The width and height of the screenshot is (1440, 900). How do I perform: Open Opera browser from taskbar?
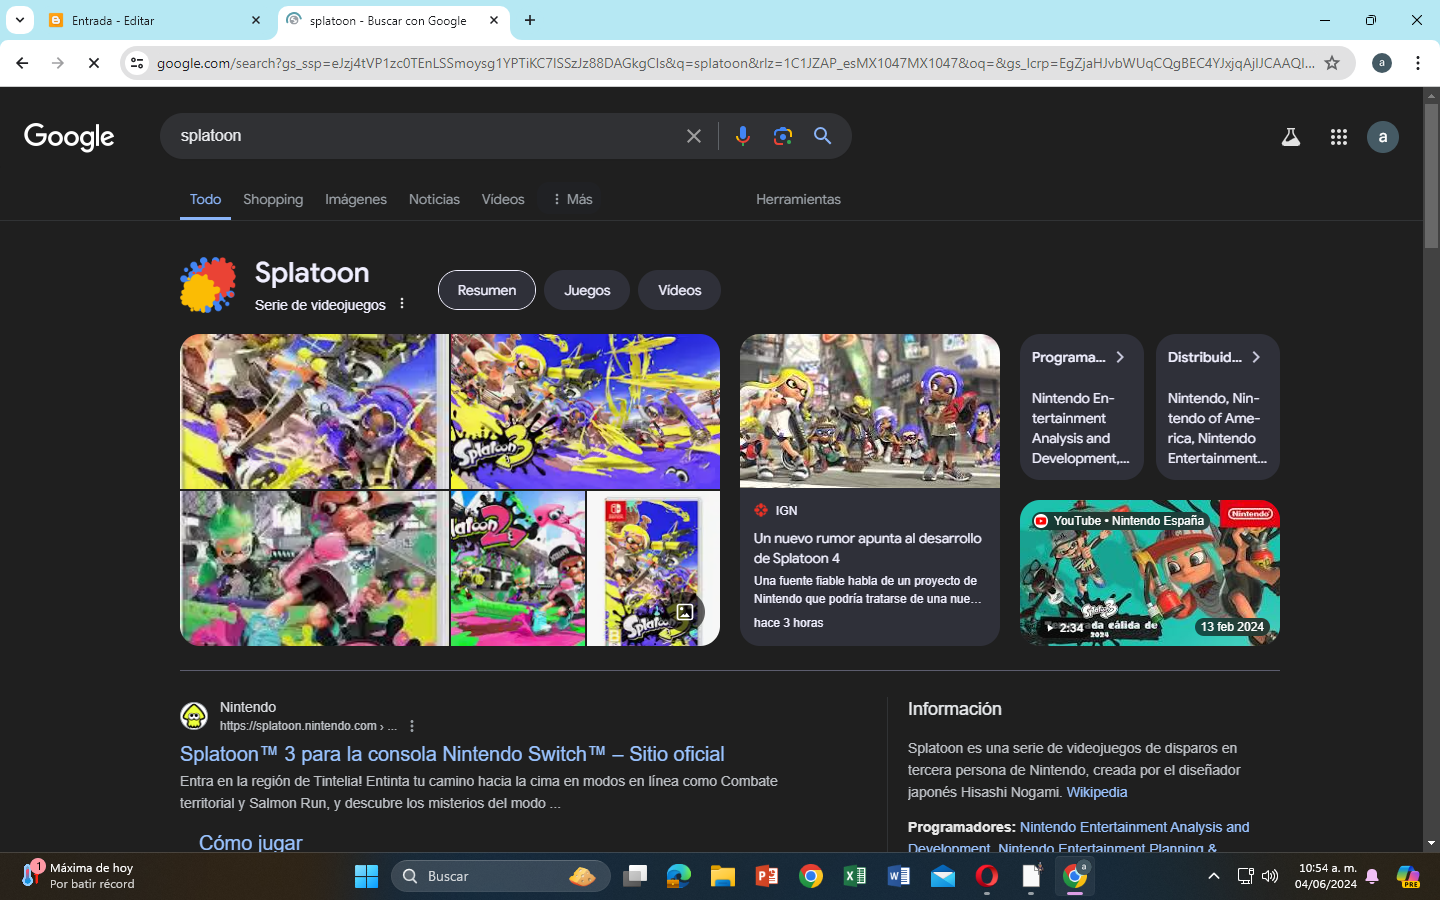point(987,876)
